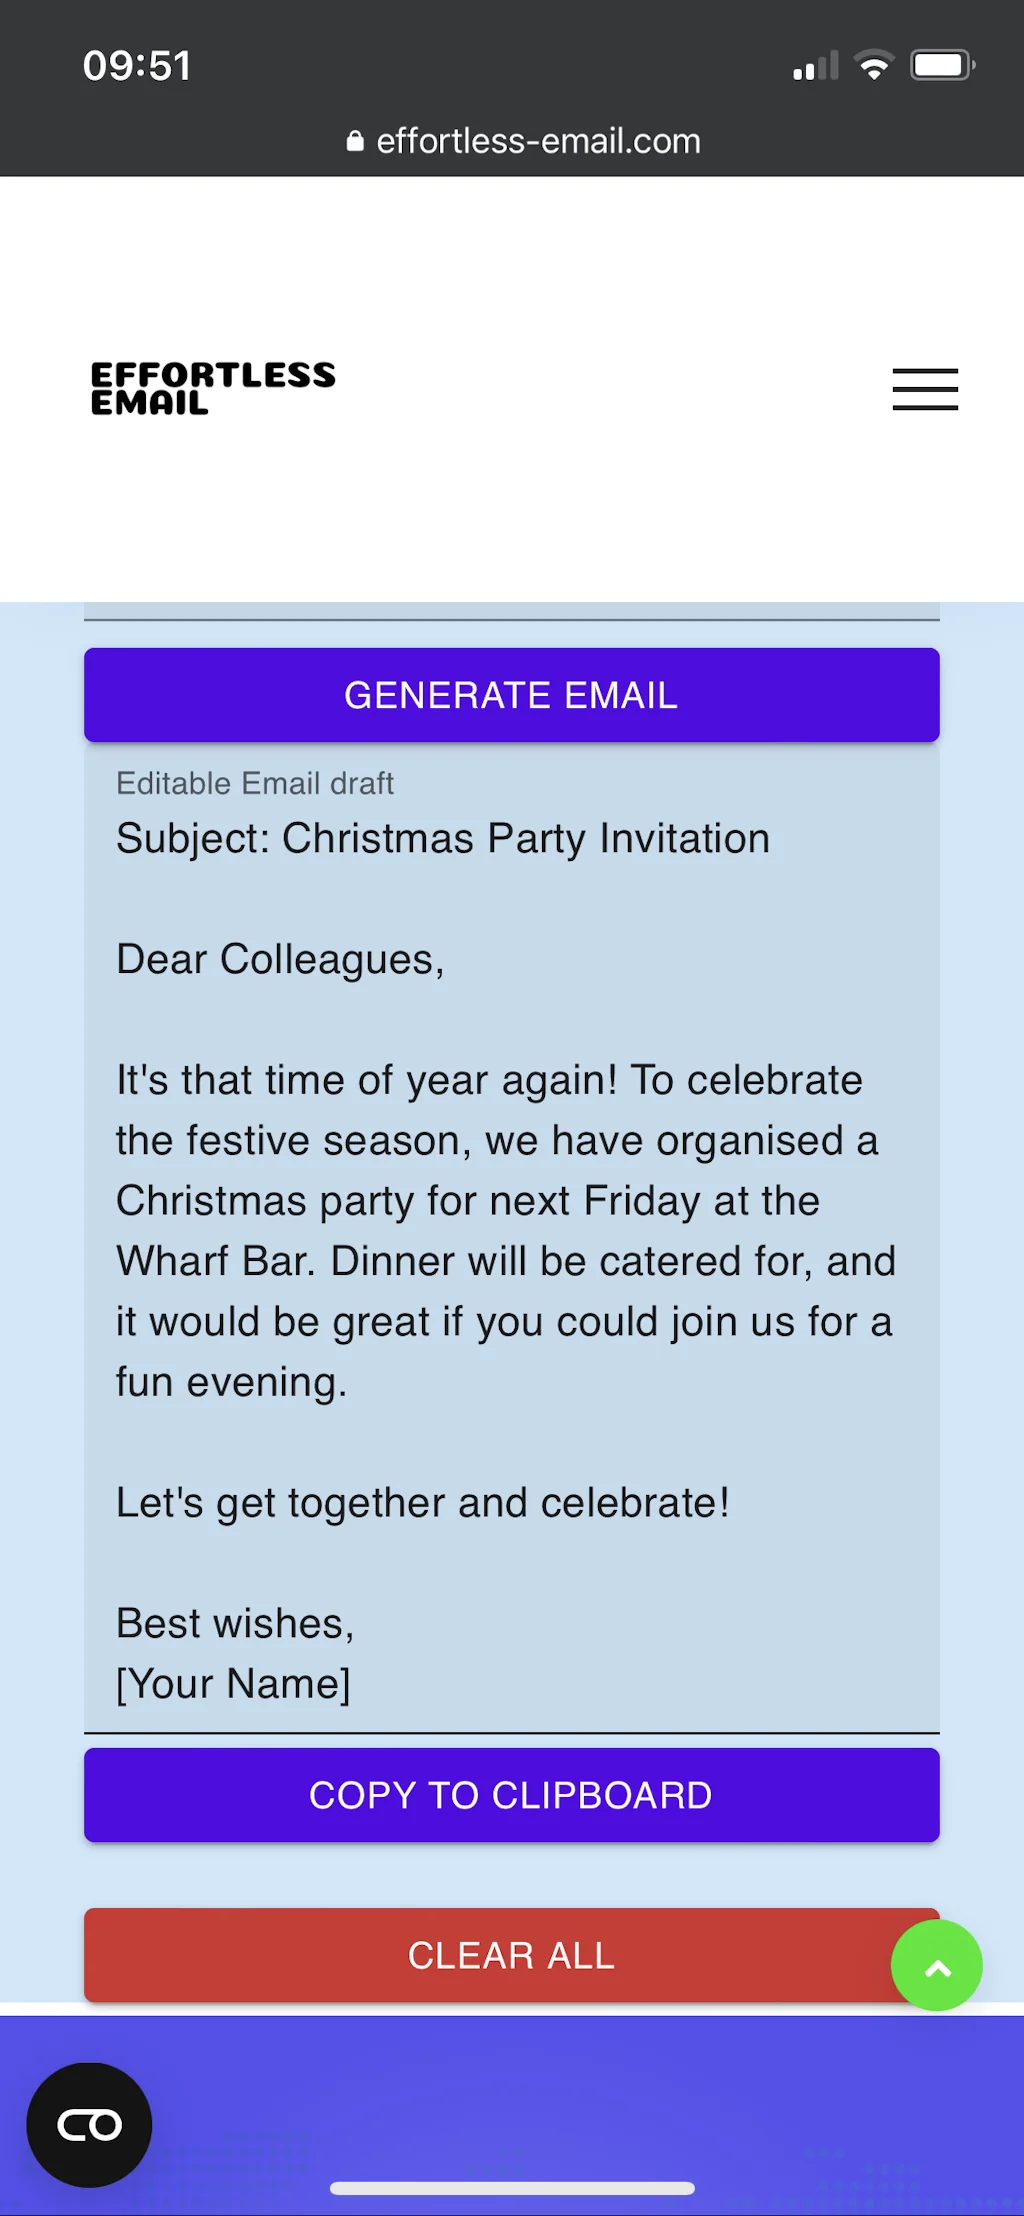Click the Subject line of the draft
Viewport: 1024px width, 2216px height.
tap(442, 838)
